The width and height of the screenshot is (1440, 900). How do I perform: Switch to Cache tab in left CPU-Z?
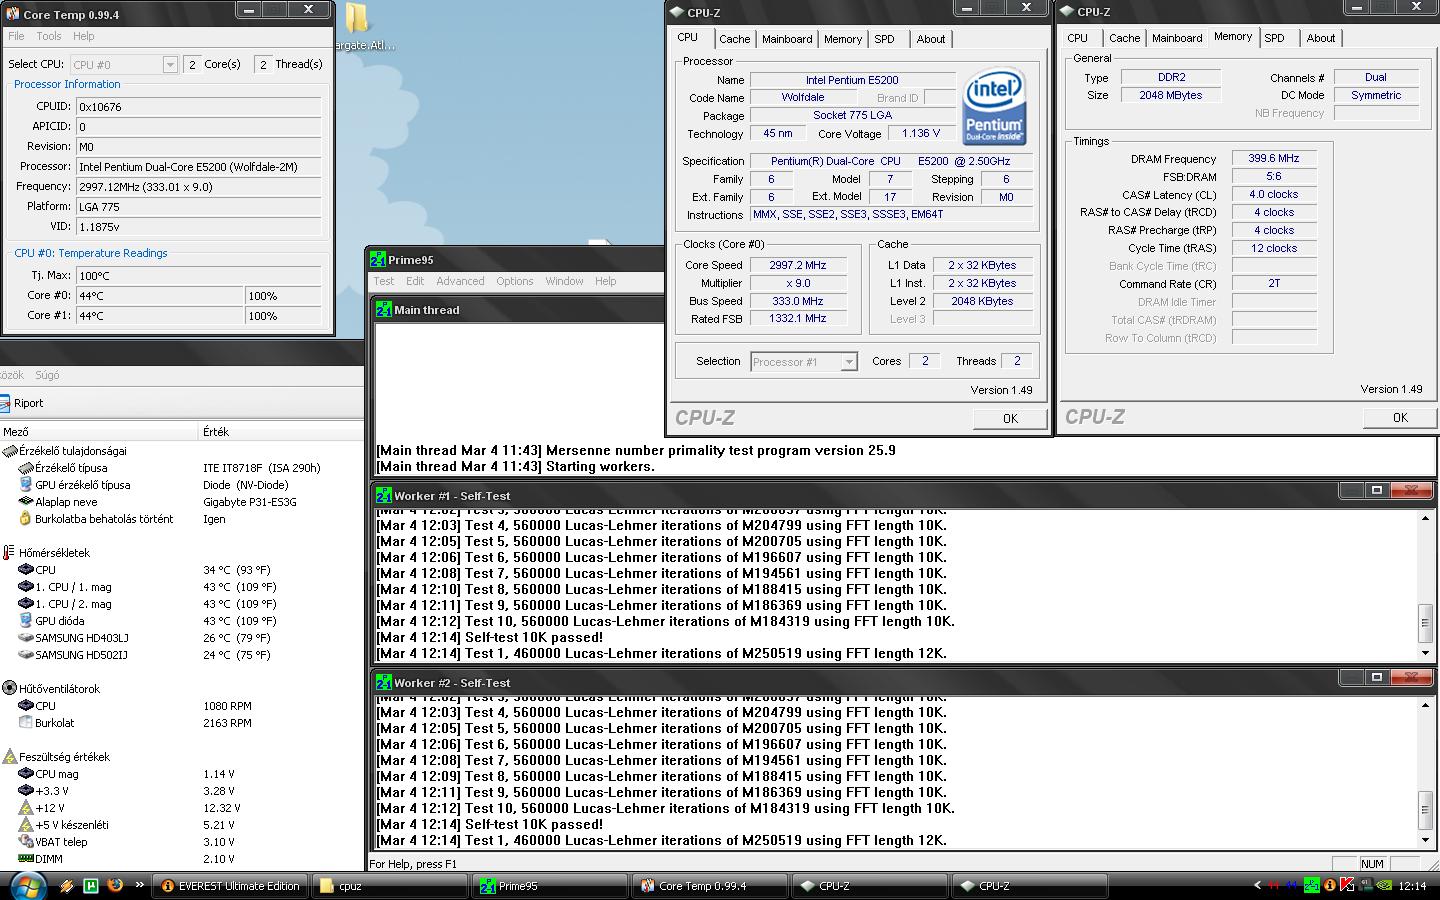tap(734, 39)
